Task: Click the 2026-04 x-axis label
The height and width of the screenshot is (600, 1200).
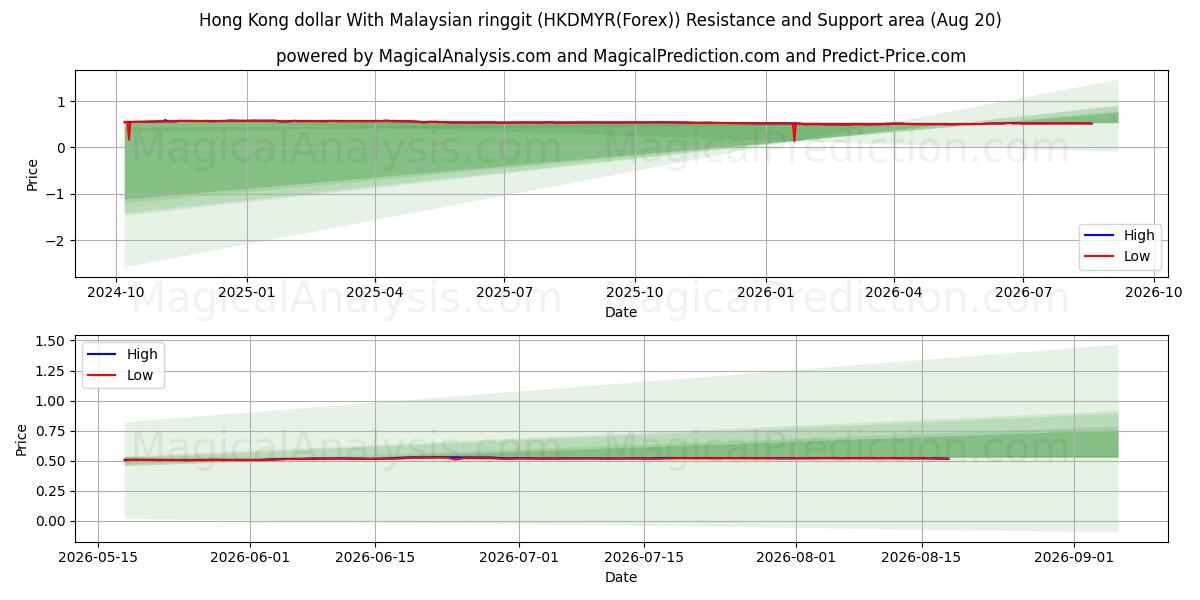Action: pyautogui.click(x=893, y=292)
